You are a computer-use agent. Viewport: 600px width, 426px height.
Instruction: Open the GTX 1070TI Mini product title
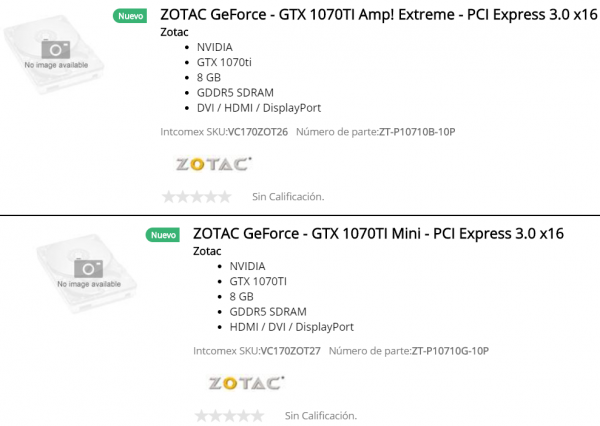coord(378,233)
